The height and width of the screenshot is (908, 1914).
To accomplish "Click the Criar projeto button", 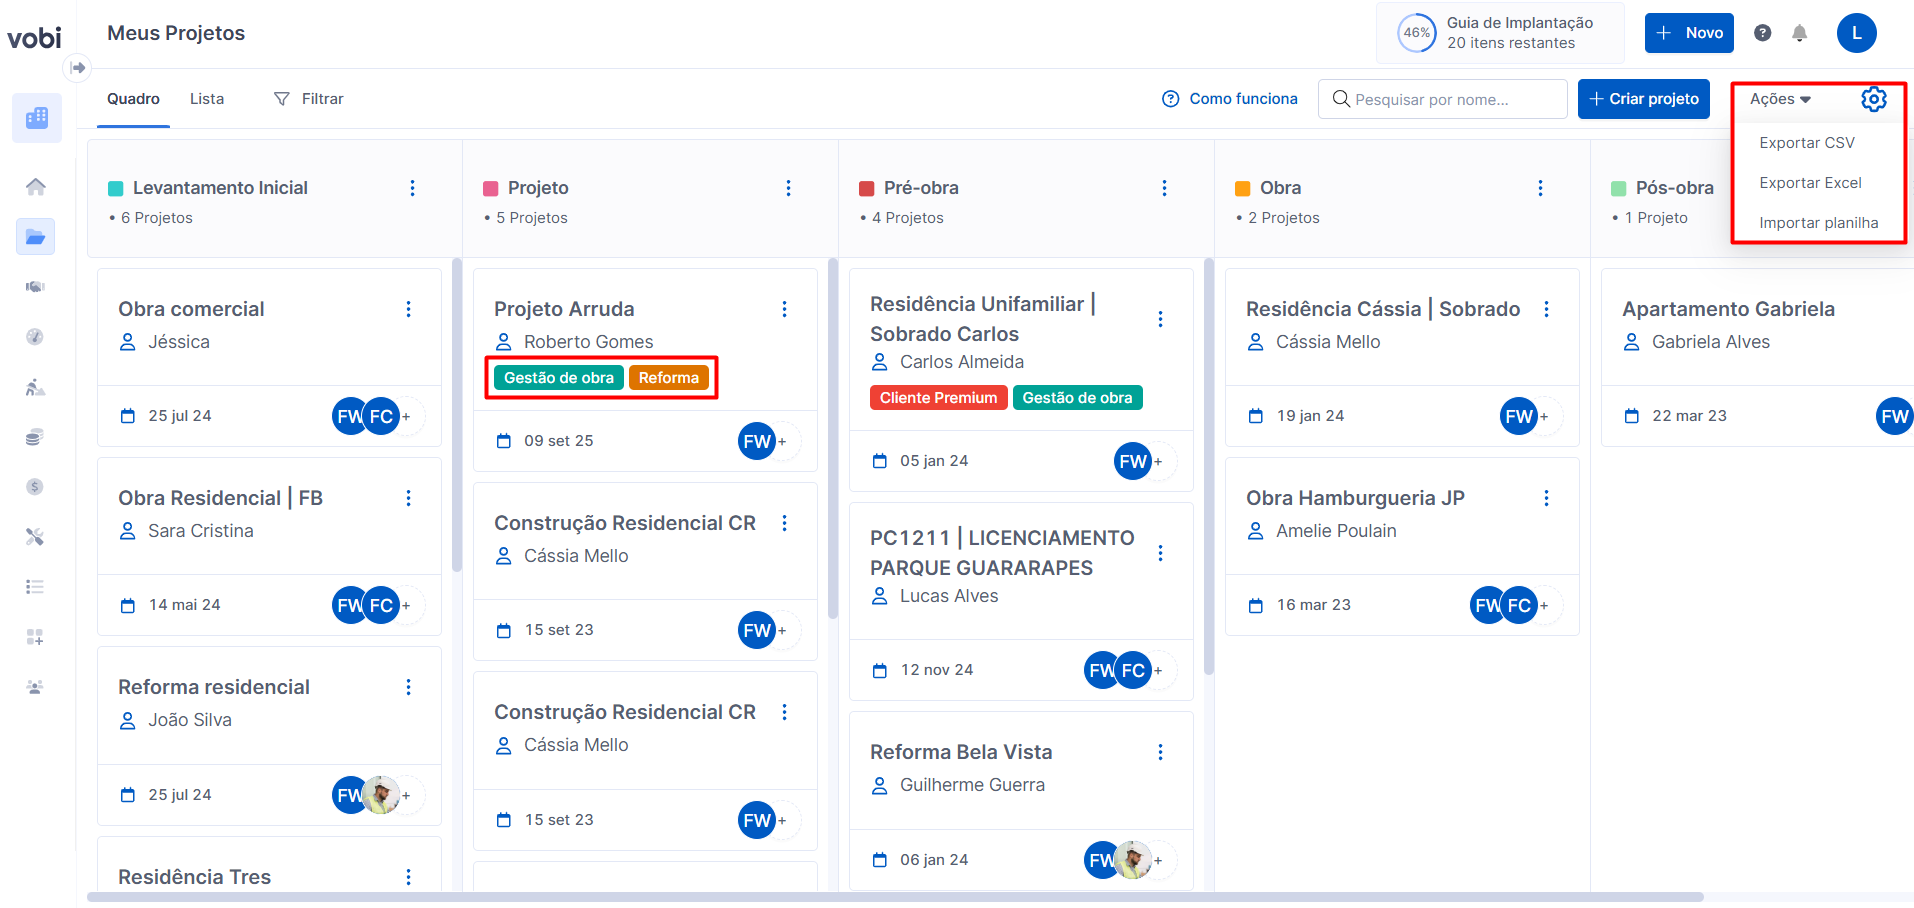I will coord(1644,99).
